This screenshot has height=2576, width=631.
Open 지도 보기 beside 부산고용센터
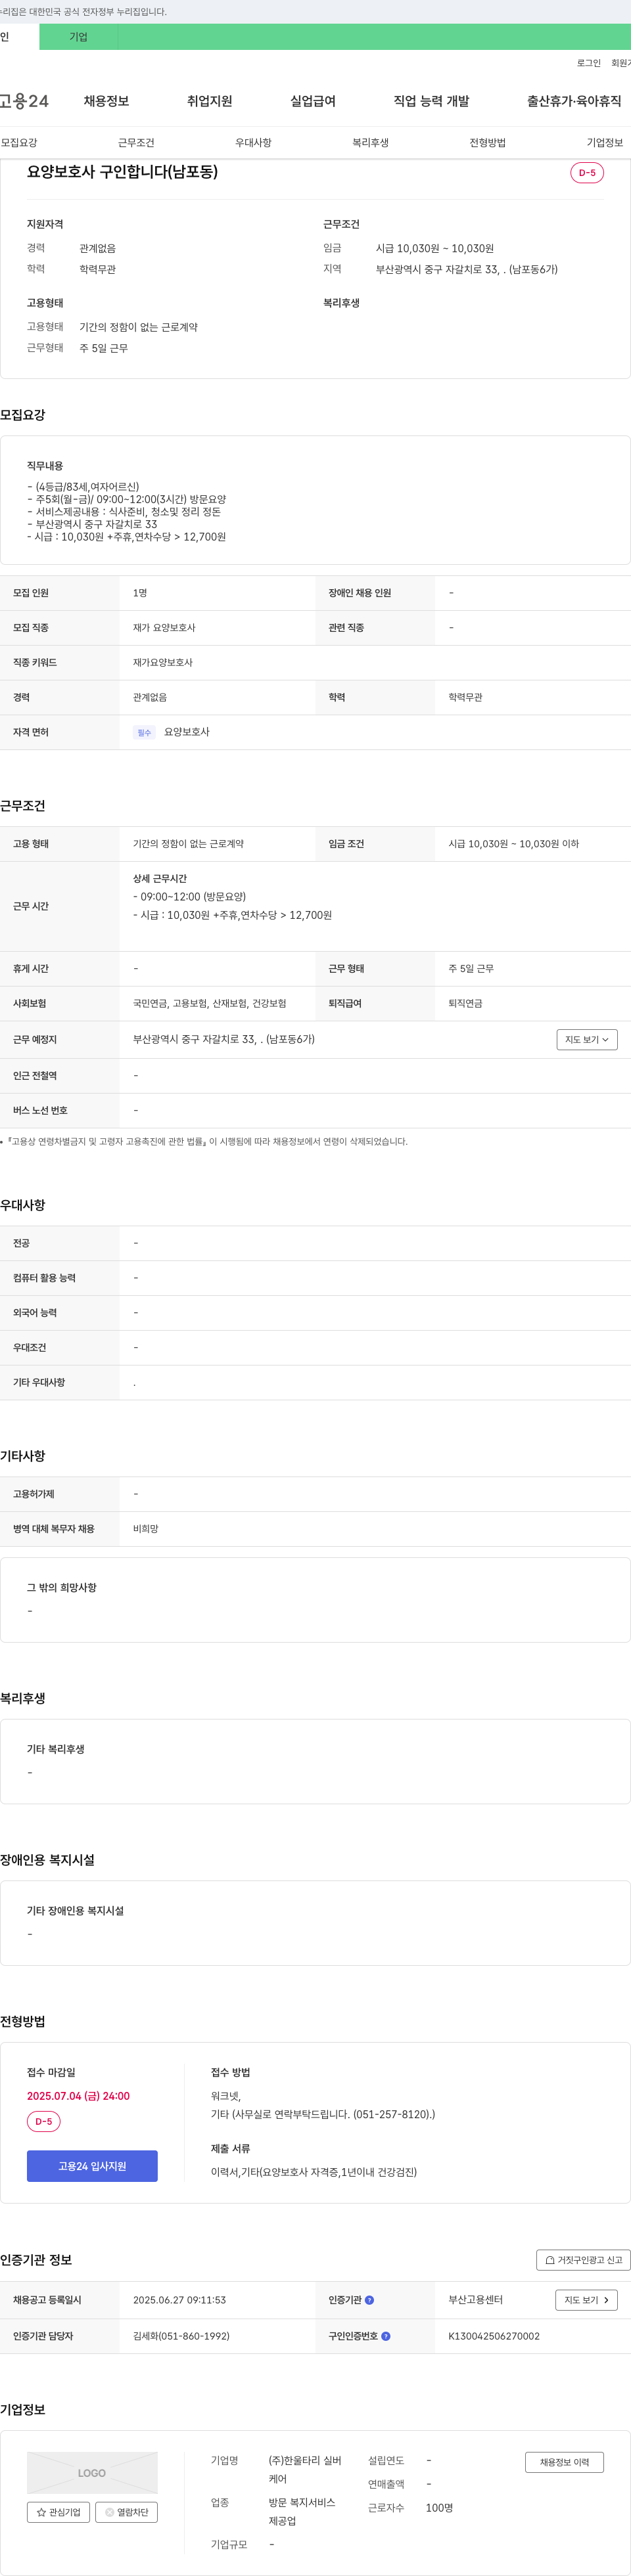[x=586, y=2300]
